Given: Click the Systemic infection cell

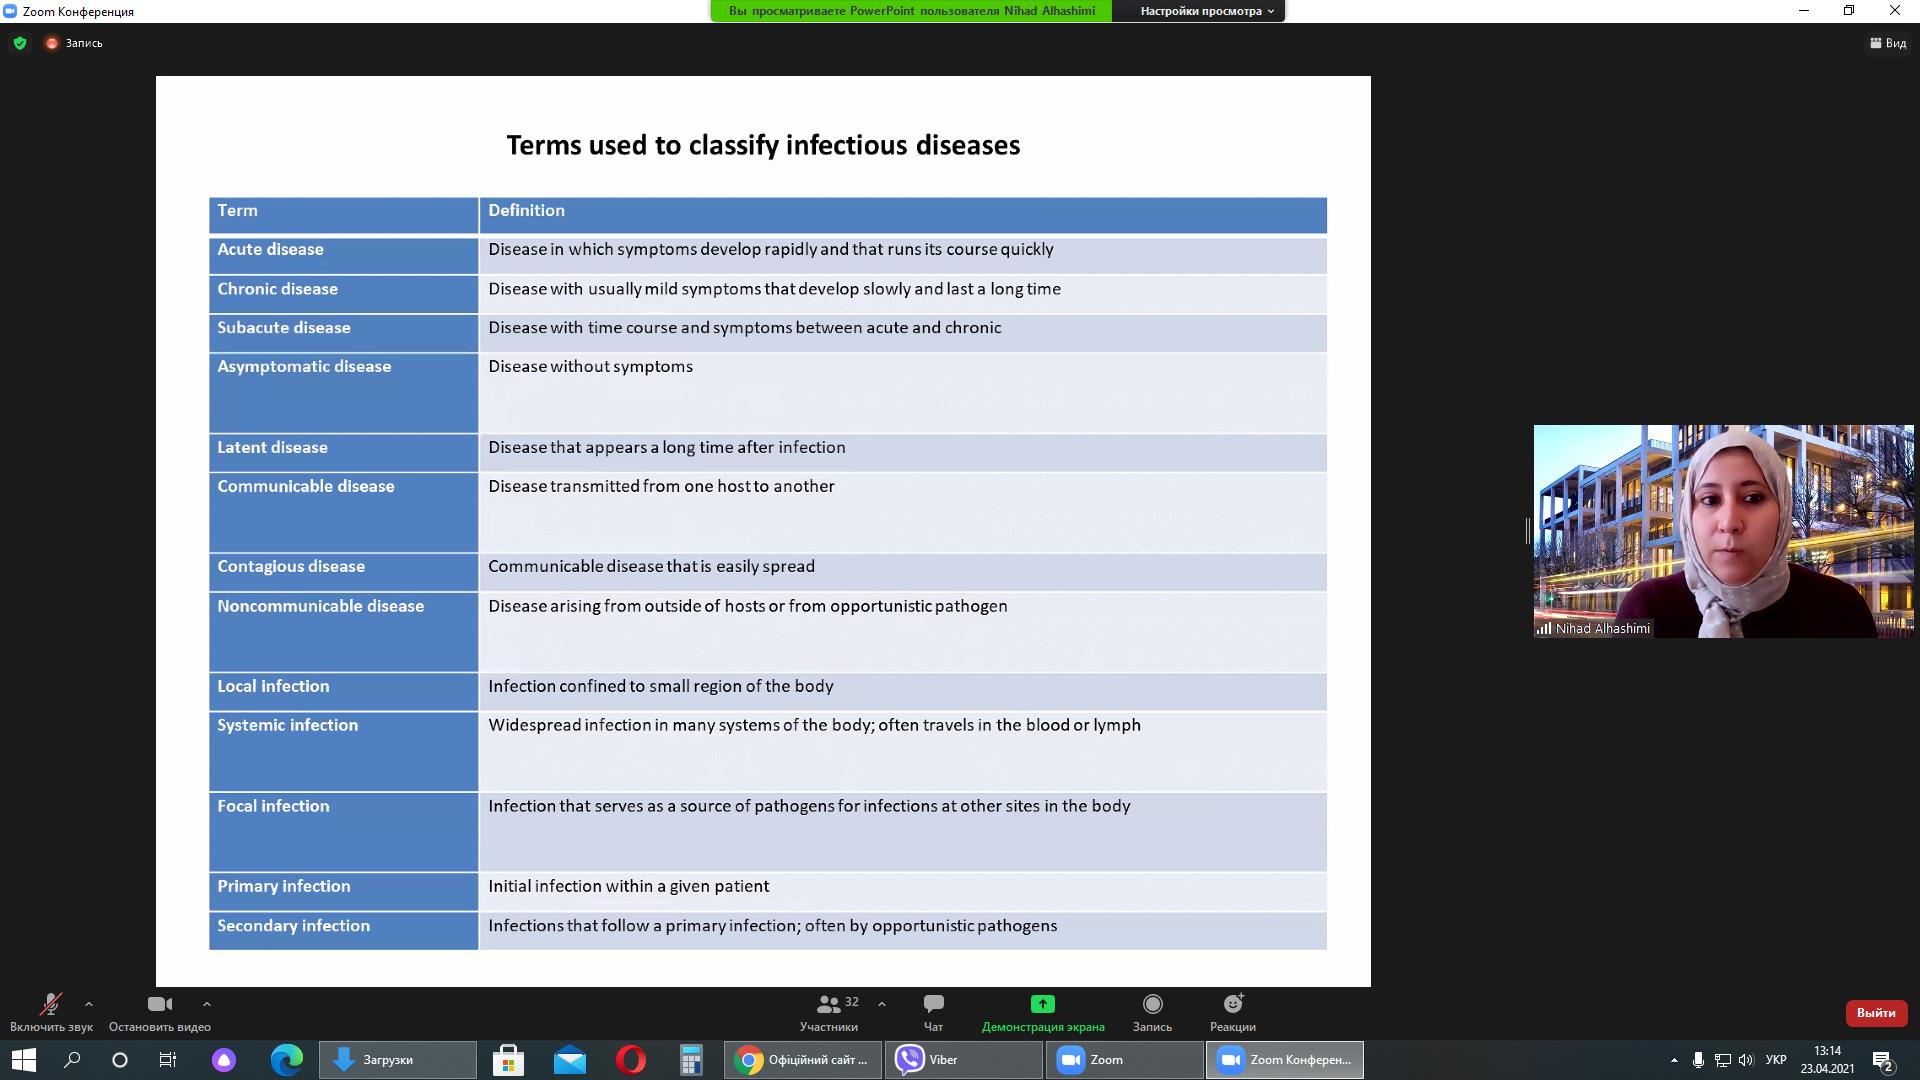Looking at the screenshot, I should [344, 751].
